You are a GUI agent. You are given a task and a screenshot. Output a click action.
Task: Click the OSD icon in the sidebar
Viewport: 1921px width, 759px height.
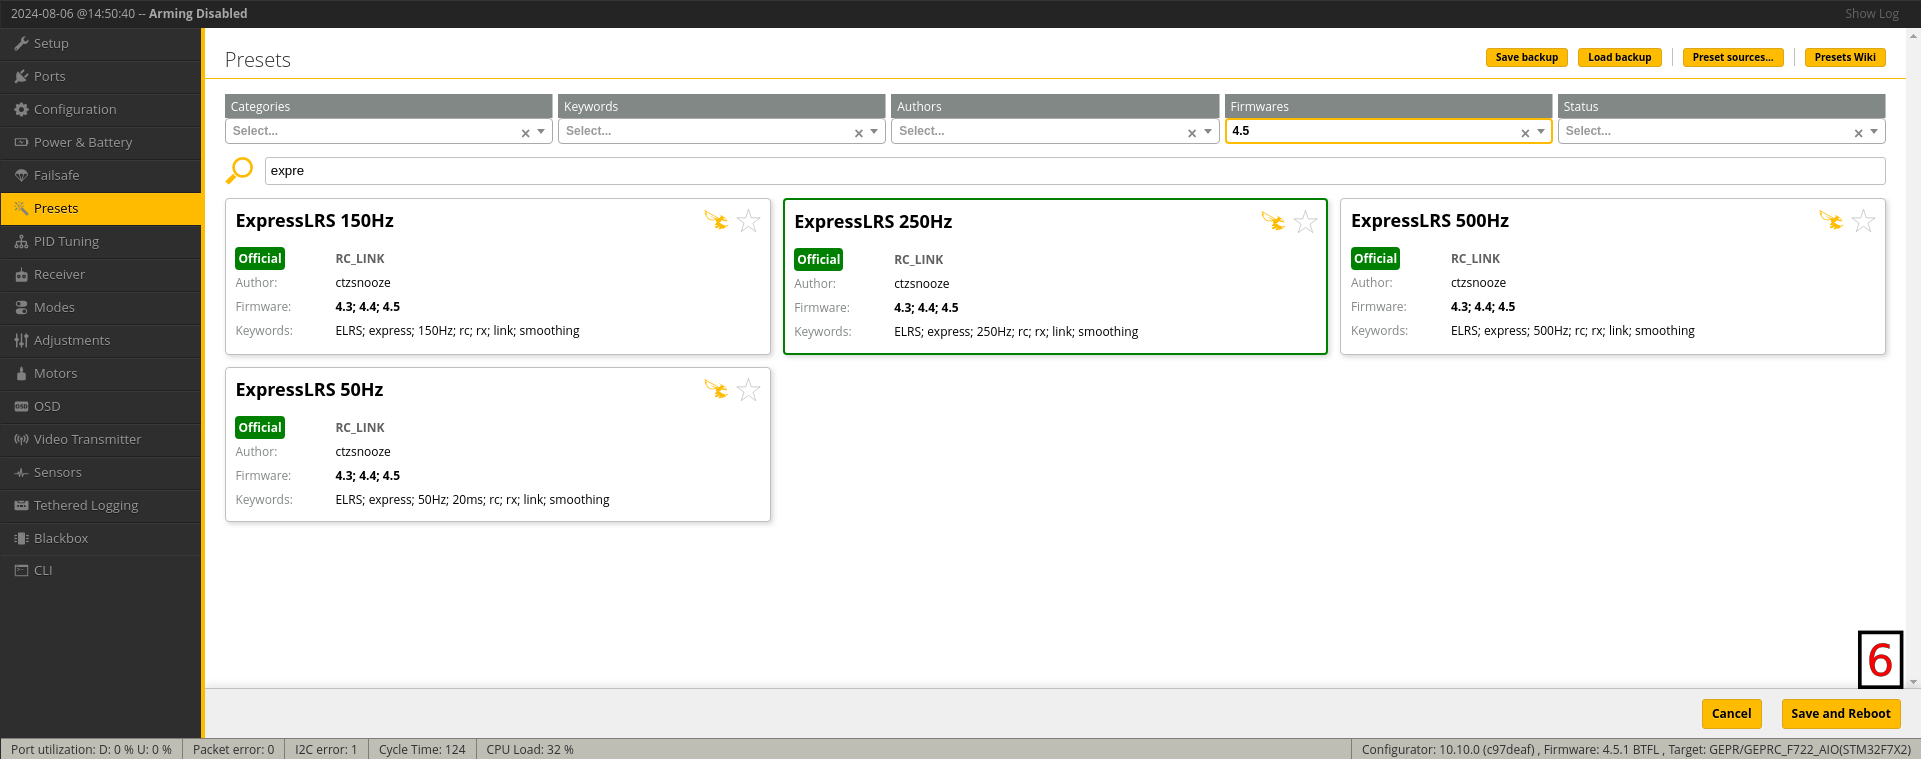pyautogui.click(x=21, y=406)
